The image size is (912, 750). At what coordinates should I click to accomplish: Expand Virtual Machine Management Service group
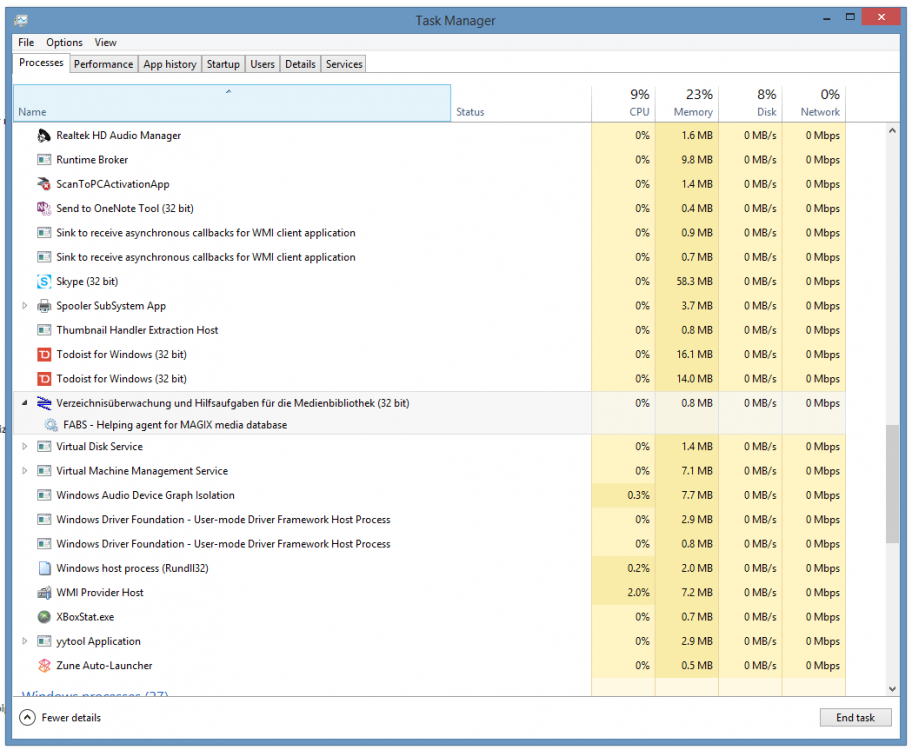(24, 471)
